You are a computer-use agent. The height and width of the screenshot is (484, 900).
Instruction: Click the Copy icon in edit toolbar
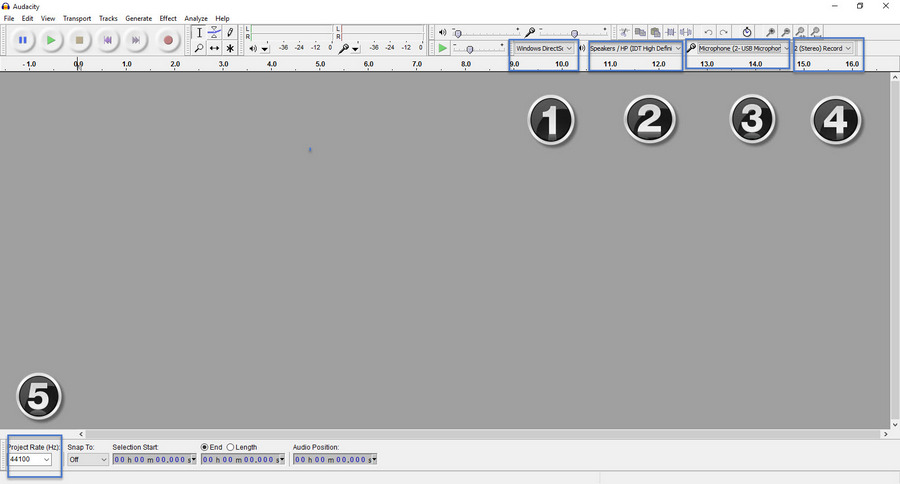click(640, 33)
